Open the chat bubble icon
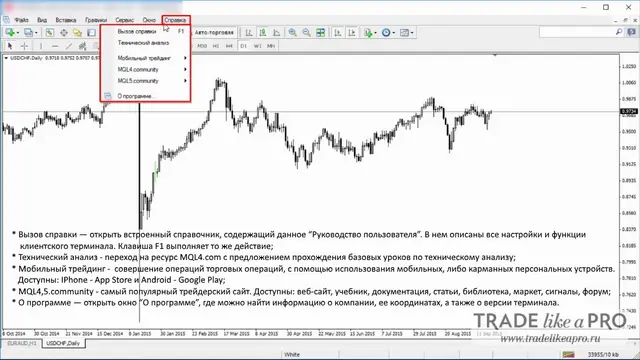This screenshot has width=640, height=360. pyautogui.click(x=631, y=32)
